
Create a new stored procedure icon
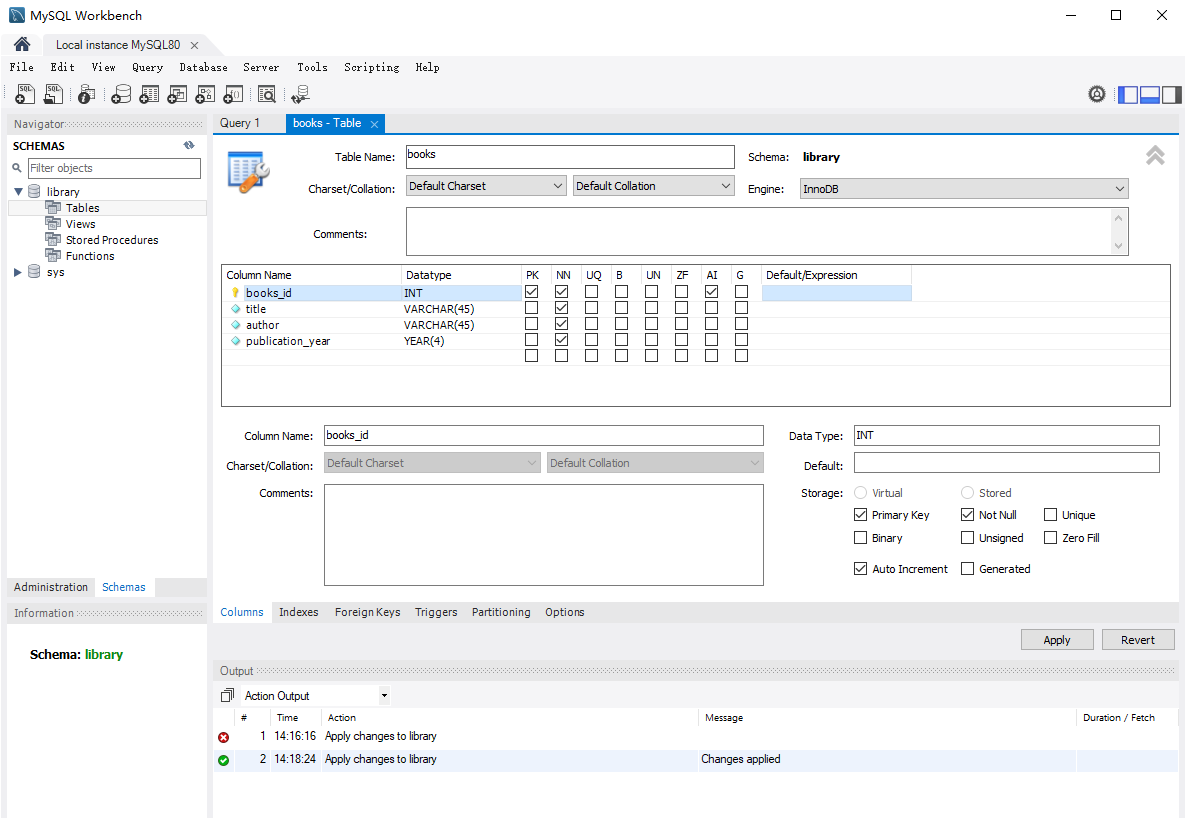(x=205, y=94)
